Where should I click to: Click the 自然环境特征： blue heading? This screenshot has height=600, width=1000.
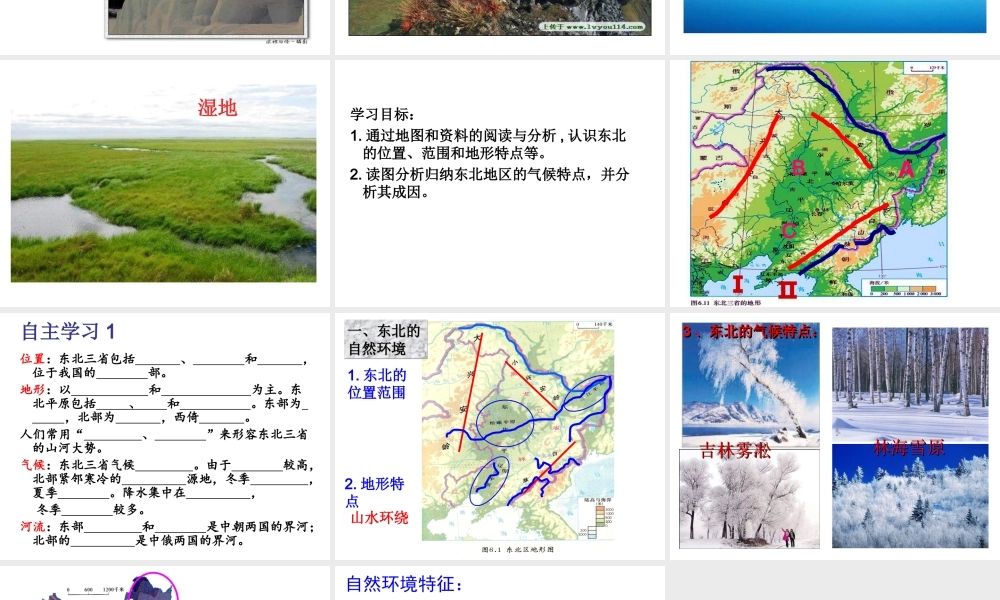pos(404,584)
